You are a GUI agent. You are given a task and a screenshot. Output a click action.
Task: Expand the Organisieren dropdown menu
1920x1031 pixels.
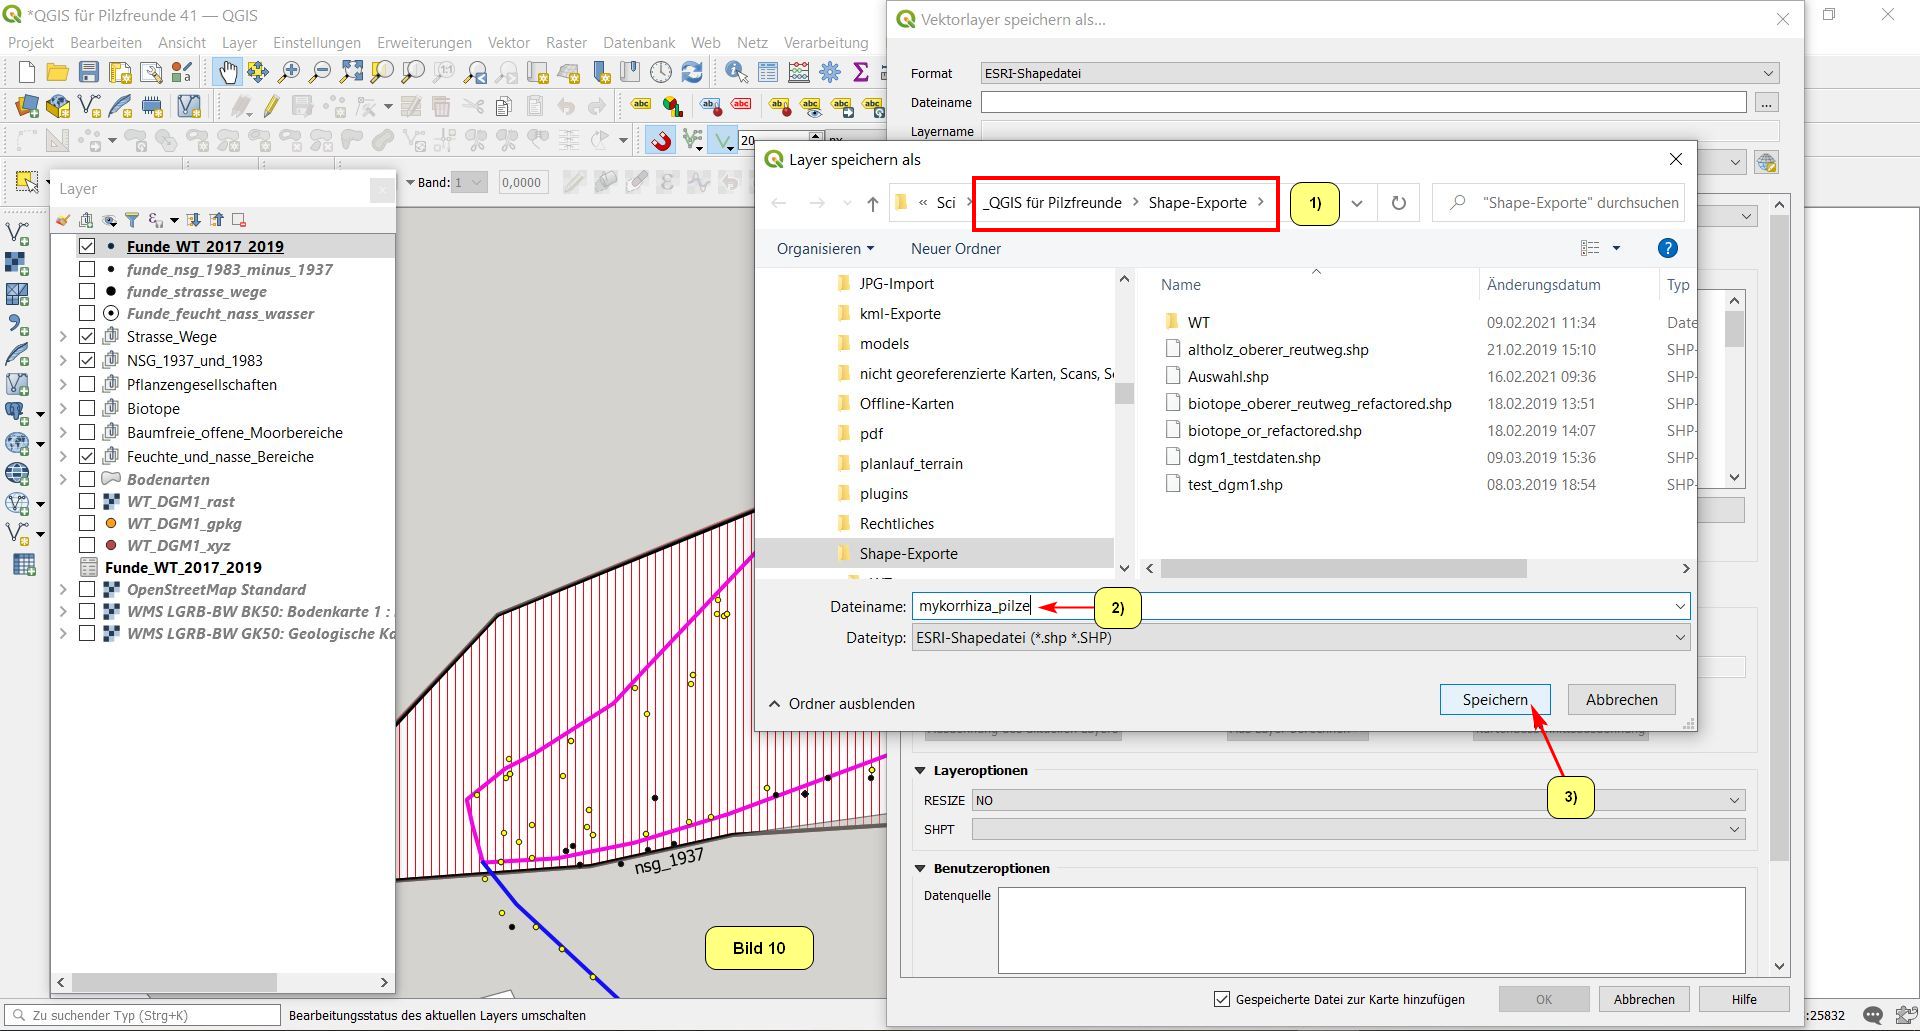(x=825, y=248)
